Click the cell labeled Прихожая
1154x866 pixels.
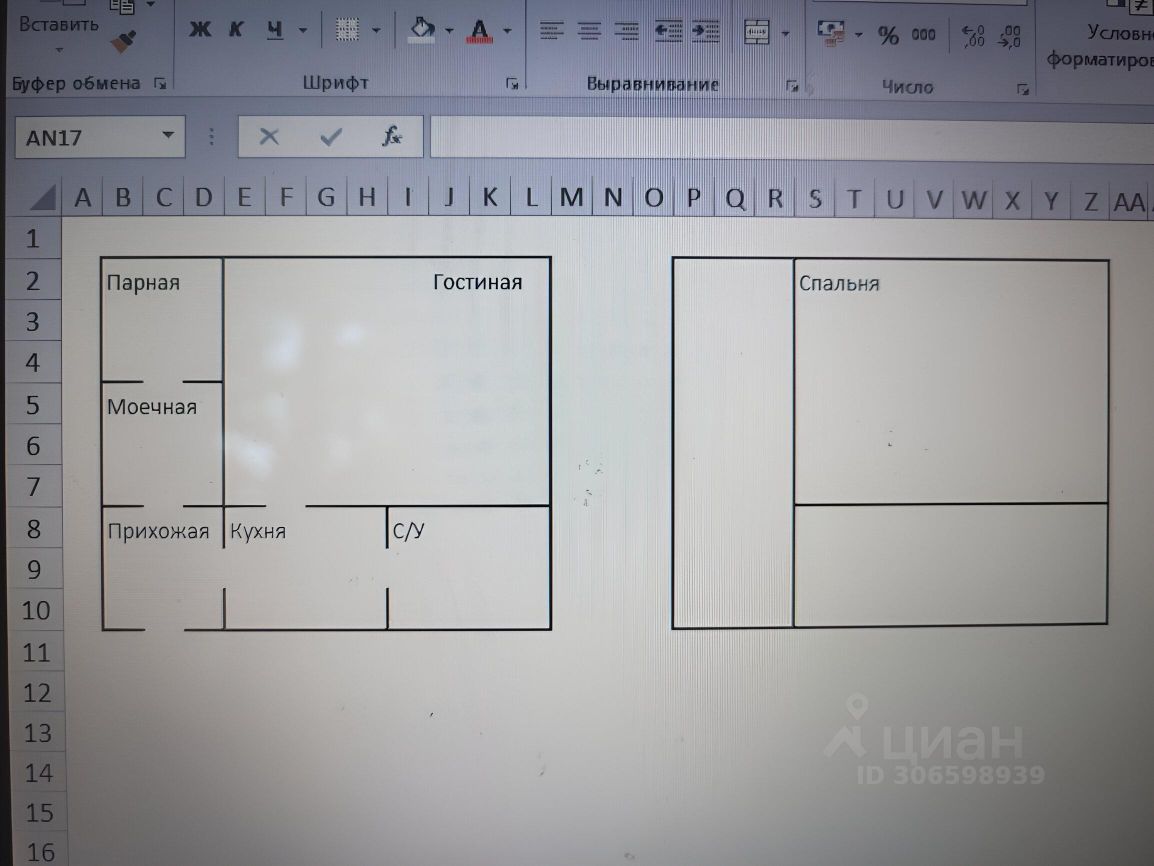tap(158, 531)
